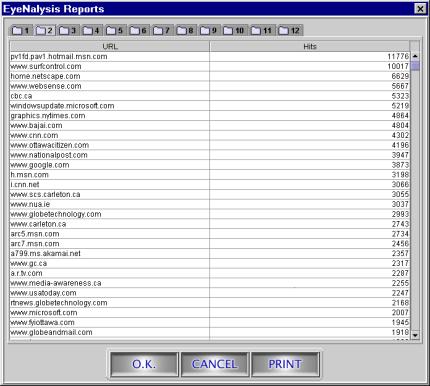The height and width of the screenshot is (386, 430).
Task: Select the www.globetechnology.com row
Action: pos(210,214)
